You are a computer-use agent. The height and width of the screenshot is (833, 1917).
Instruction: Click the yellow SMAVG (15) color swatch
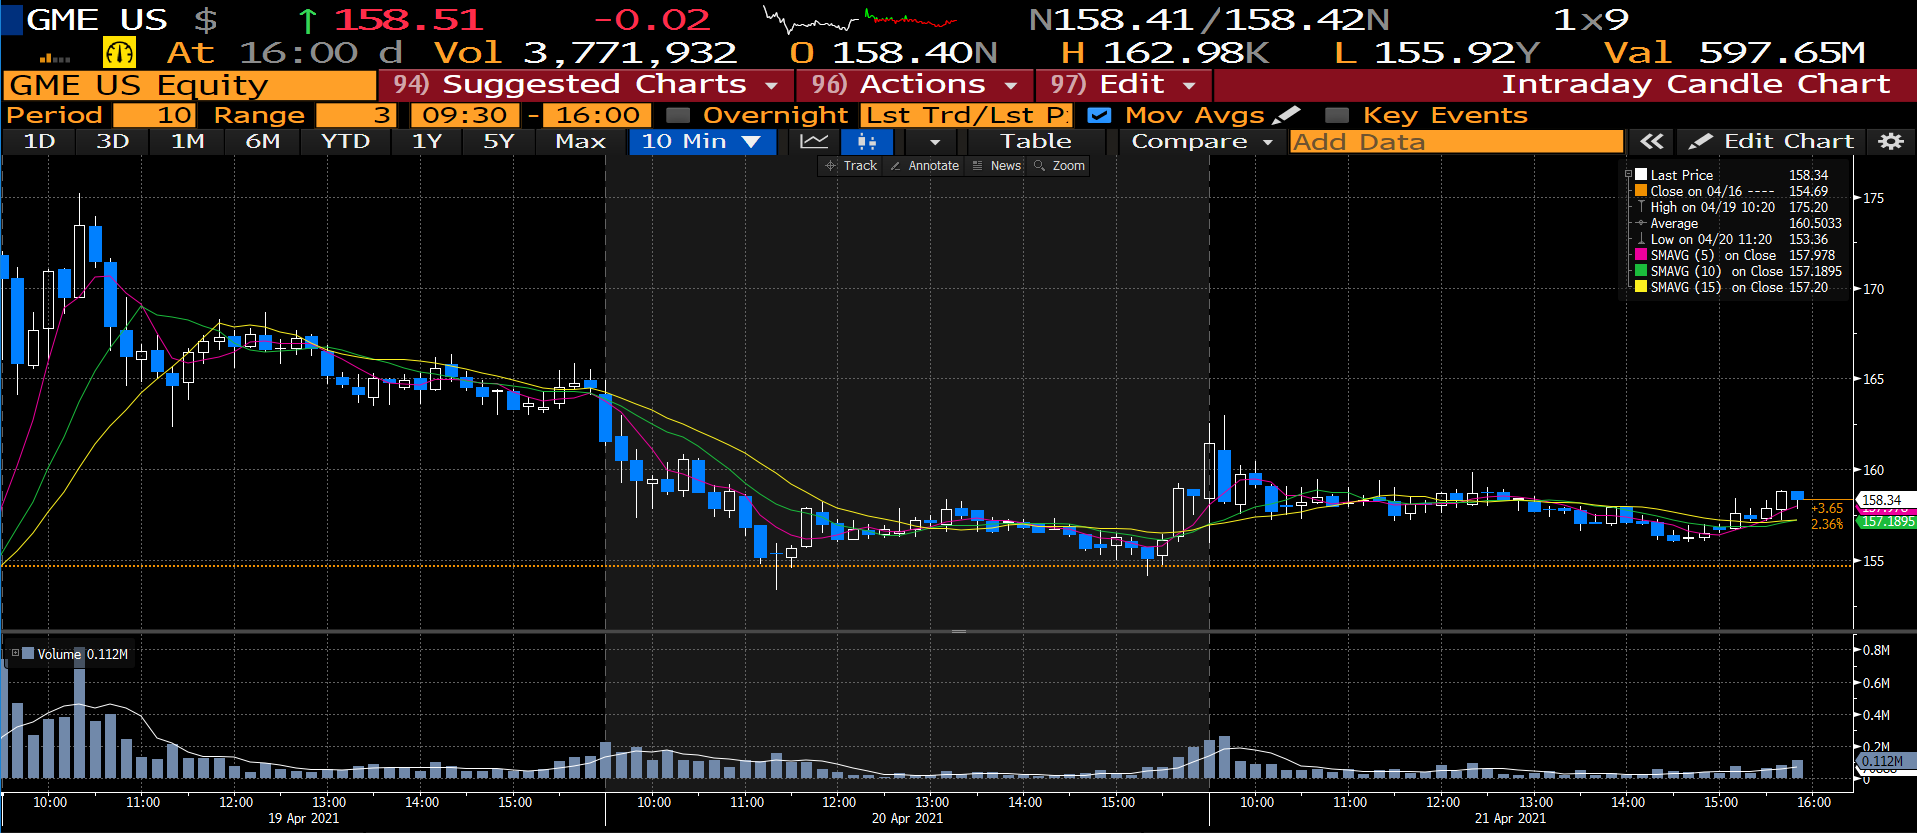point(1641,287)
